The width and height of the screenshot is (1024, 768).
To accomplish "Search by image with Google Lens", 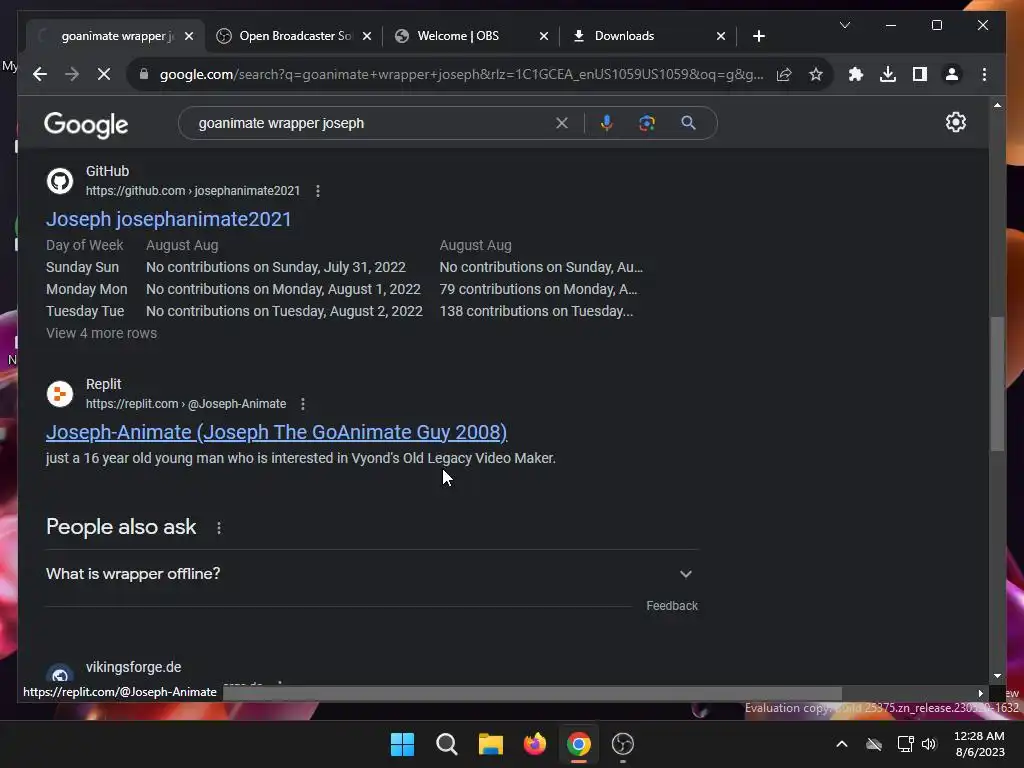I will coord(647,123).
